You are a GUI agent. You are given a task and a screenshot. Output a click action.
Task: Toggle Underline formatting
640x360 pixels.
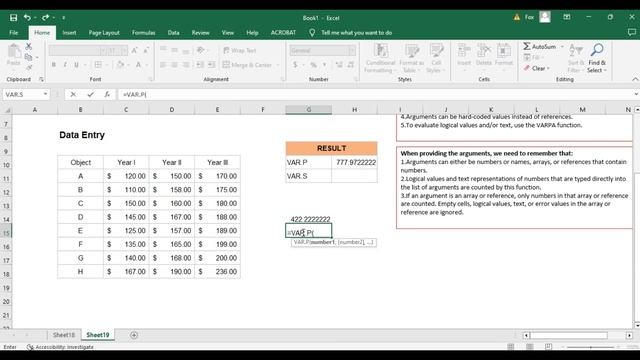[76, 64]
